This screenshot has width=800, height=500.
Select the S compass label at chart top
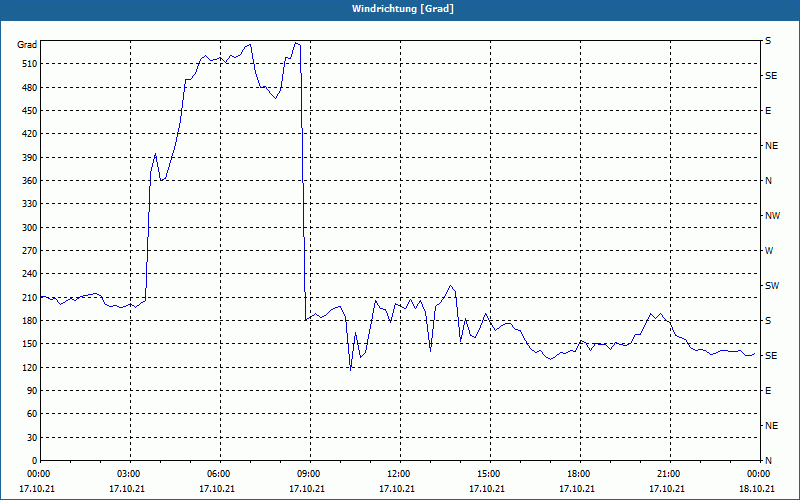pyautogui.click(x=768, y=41)
